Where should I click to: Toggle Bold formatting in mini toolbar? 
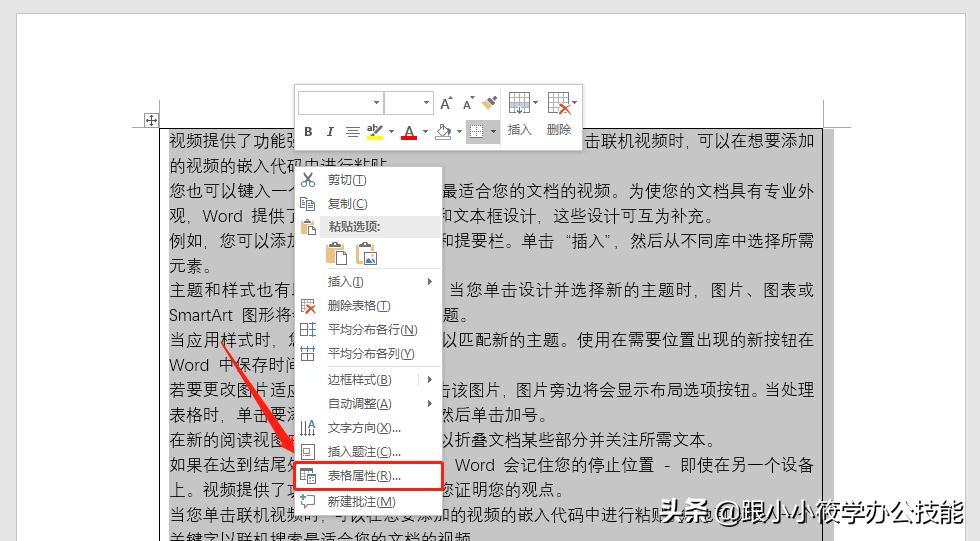[308, 132]
